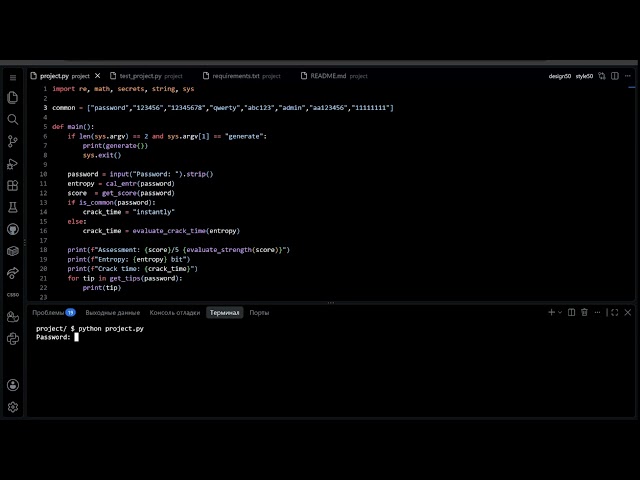The height and width of the screenshot is (480, 640).
Task: Run style50 on the file
Action: point(584,76)
